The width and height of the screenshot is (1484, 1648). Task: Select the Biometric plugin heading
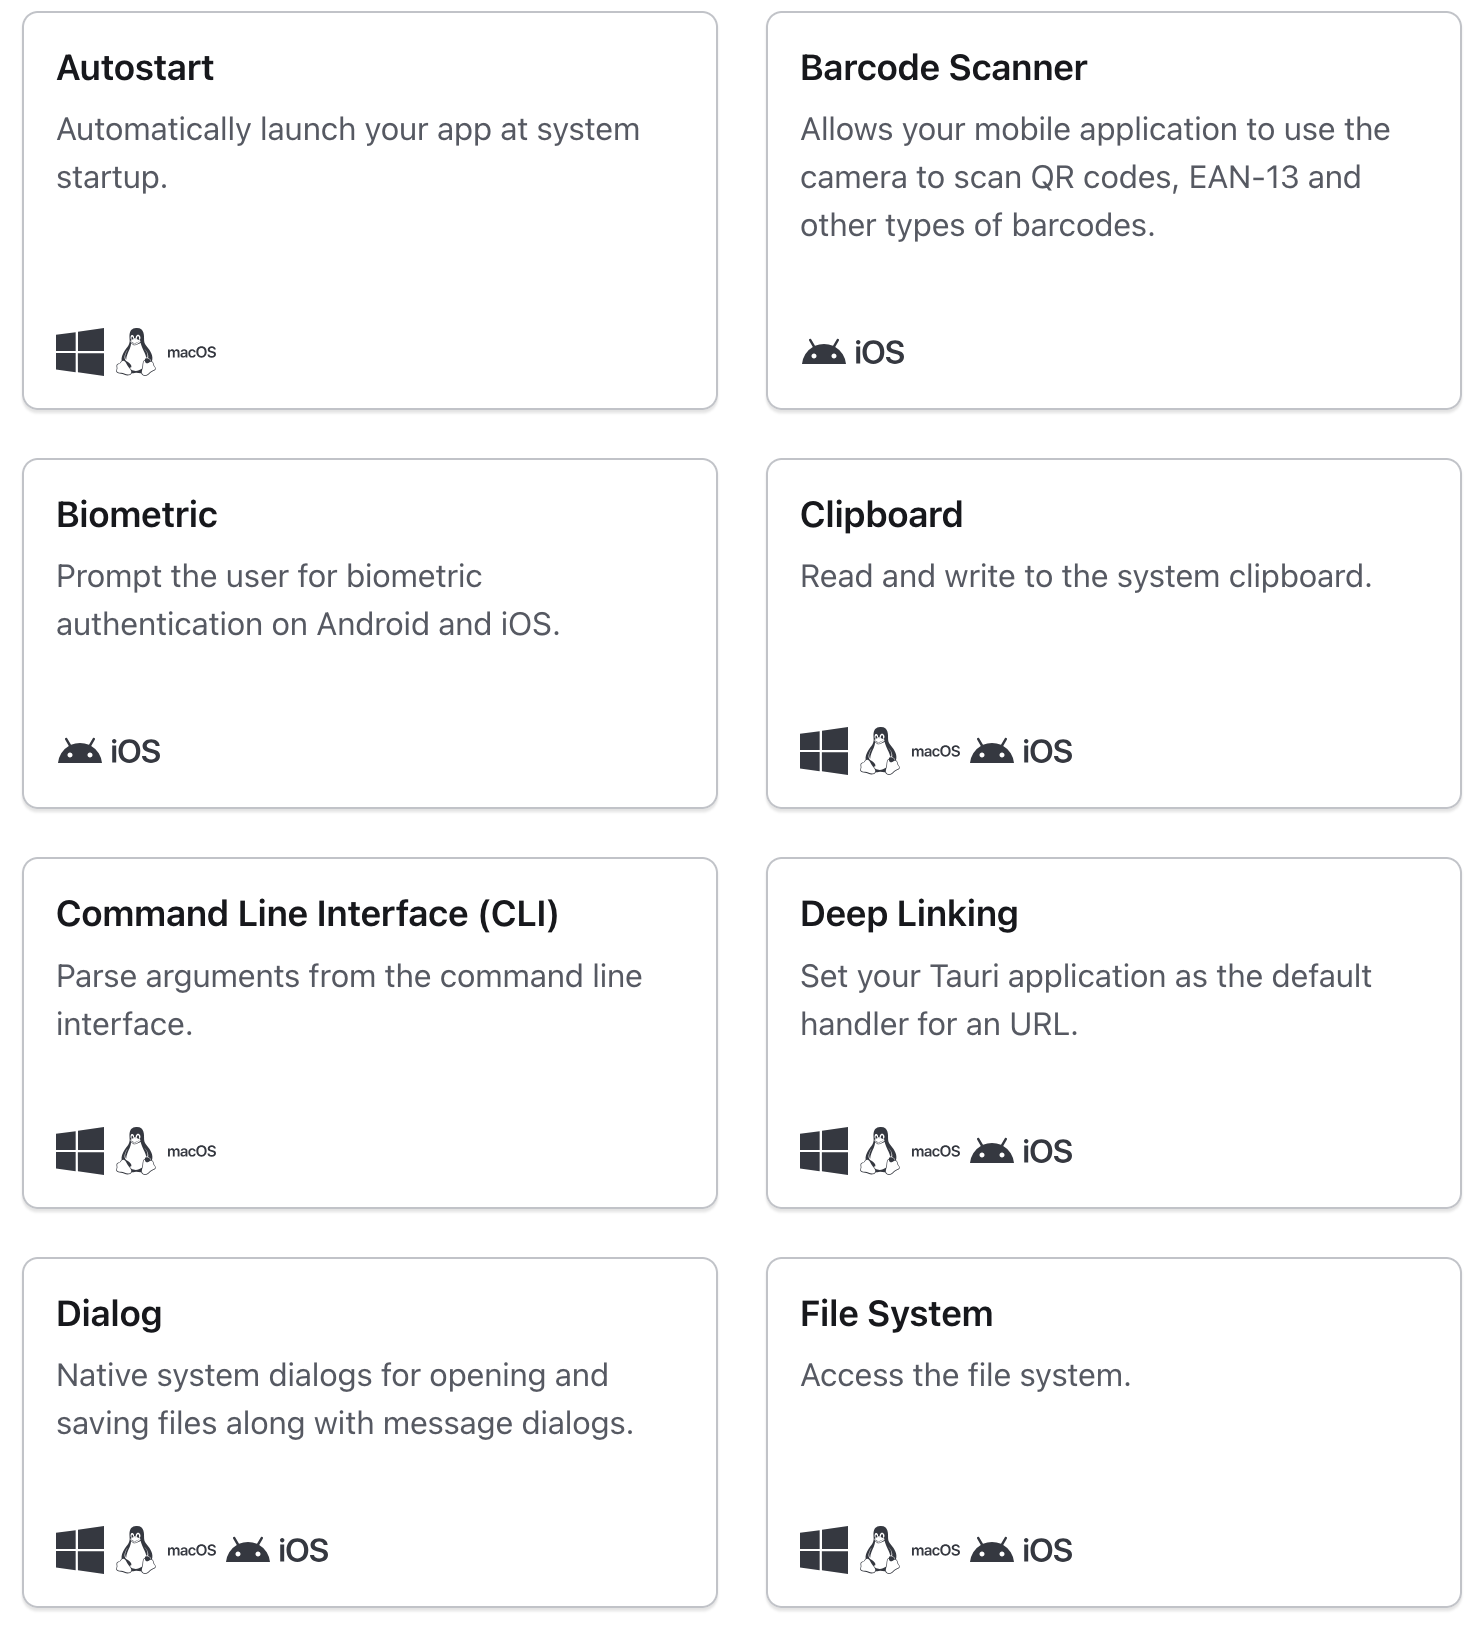click(x=137, y=515)
